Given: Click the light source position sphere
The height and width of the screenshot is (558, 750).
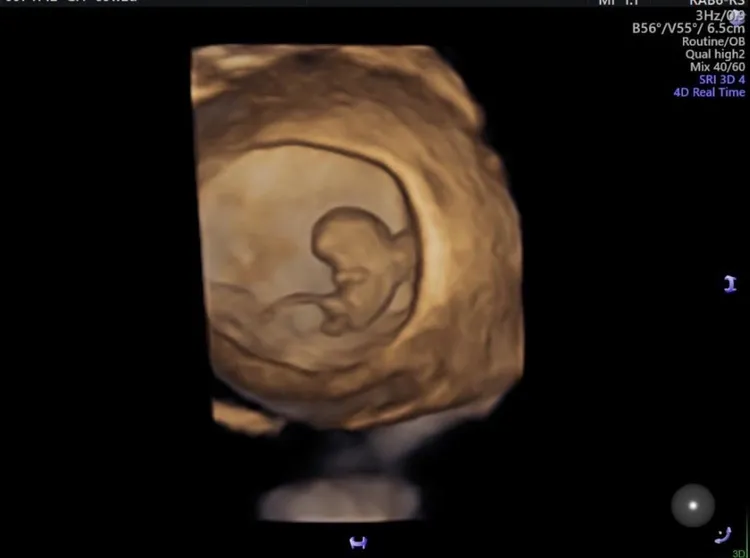Looking at the screenshot, I should [x=692, y=503].
